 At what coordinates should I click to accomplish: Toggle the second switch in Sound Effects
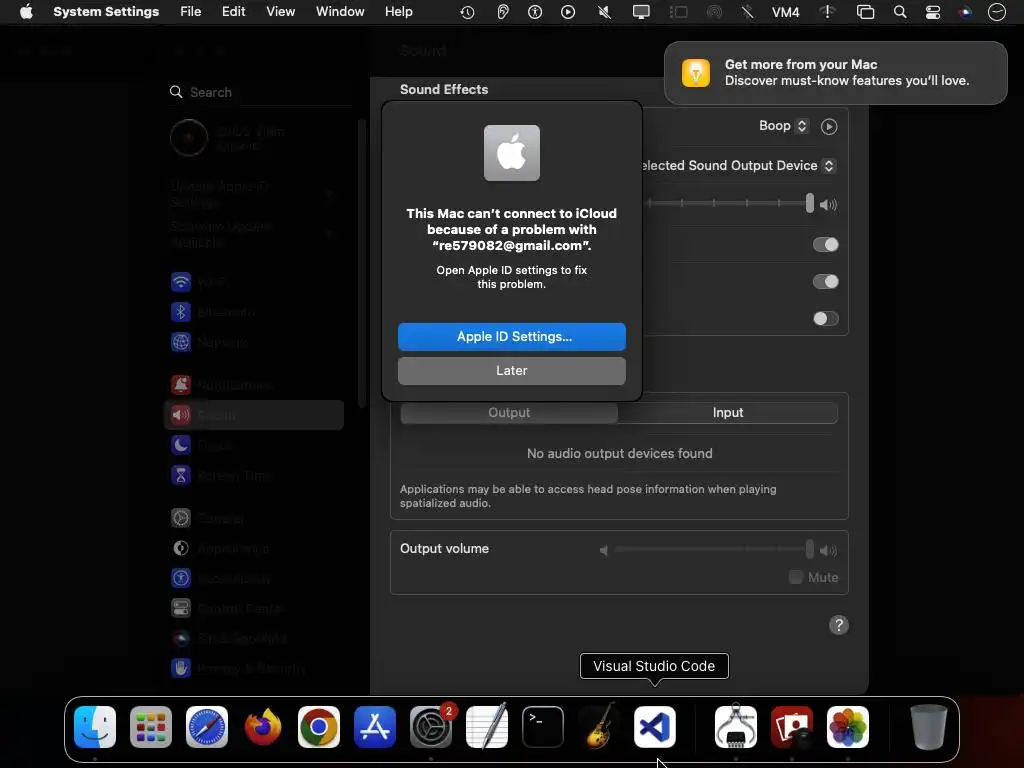pyautogui.click(x=825, y=281)
